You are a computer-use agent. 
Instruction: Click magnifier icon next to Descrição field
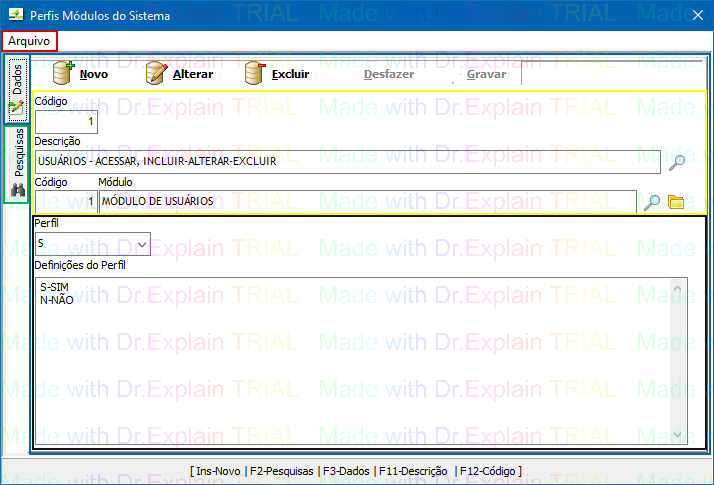pos(677,161)
